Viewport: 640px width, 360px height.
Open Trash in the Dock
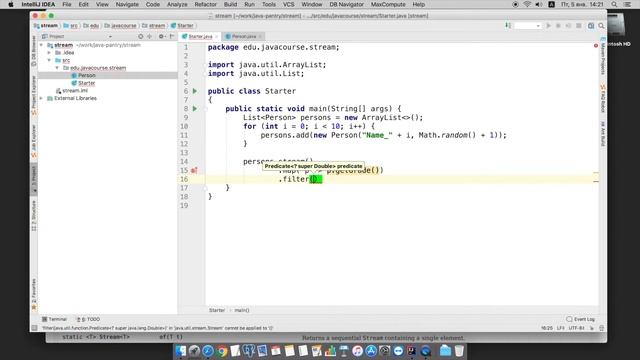[x=459, y=351]
